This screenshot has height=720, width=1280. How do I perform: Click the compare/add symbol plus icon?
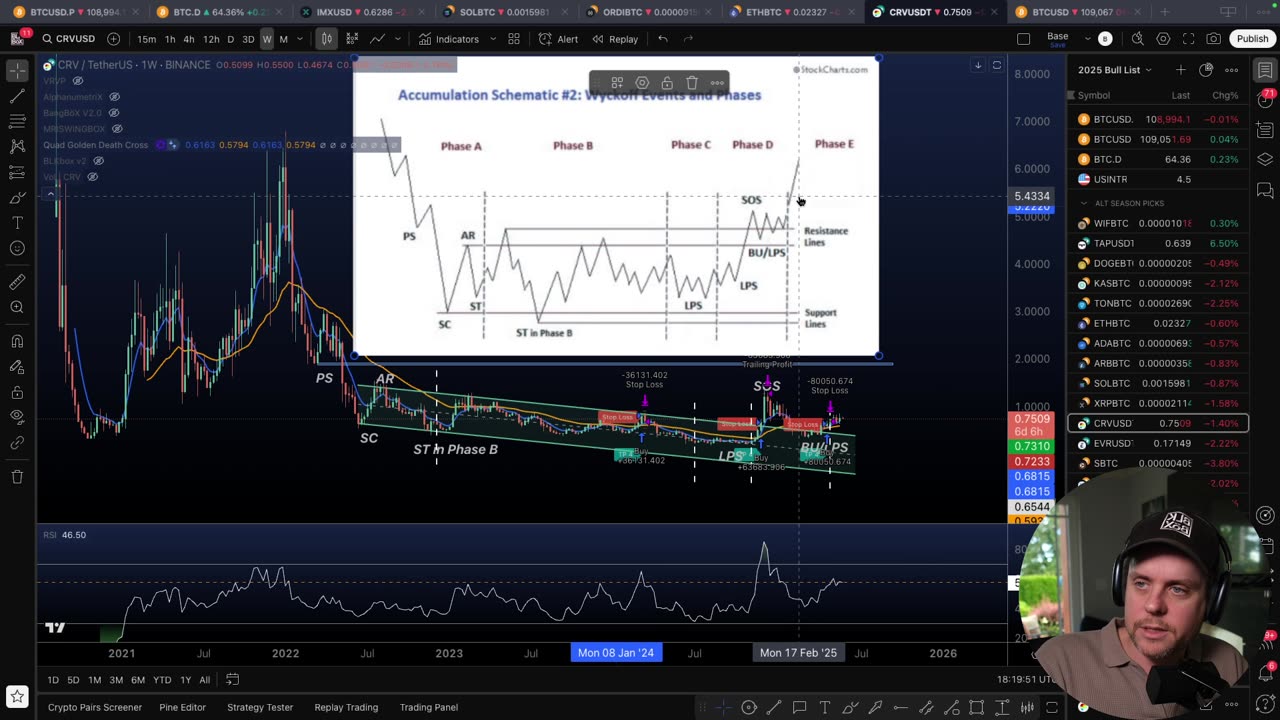[x=113, y=39]
